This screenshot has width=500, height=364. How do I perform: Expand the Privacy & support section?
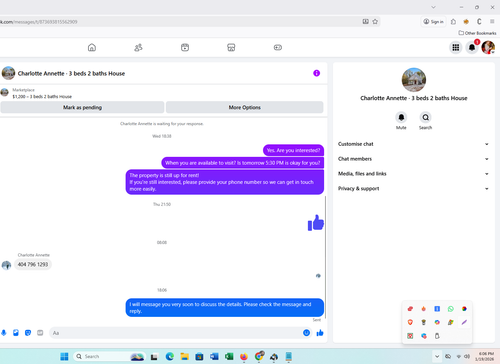(413, 189)
